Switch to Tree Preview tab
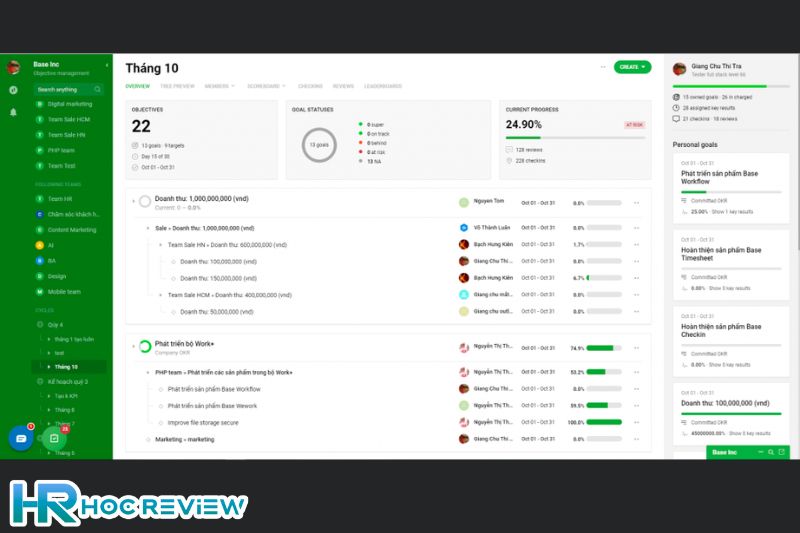800x533 pixels. [x=177, y=86]
